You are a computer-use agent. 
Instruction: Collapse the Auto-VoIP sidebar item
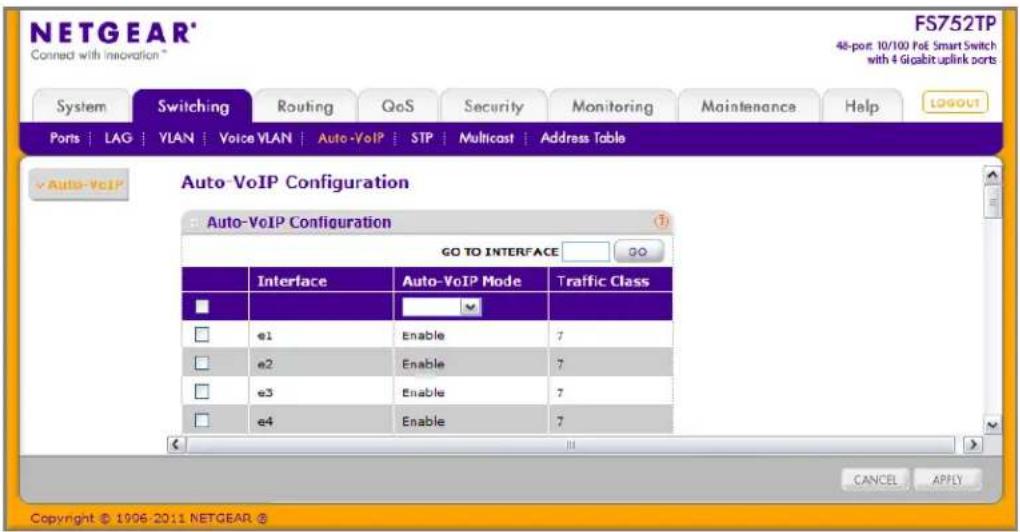click(79, 185)
